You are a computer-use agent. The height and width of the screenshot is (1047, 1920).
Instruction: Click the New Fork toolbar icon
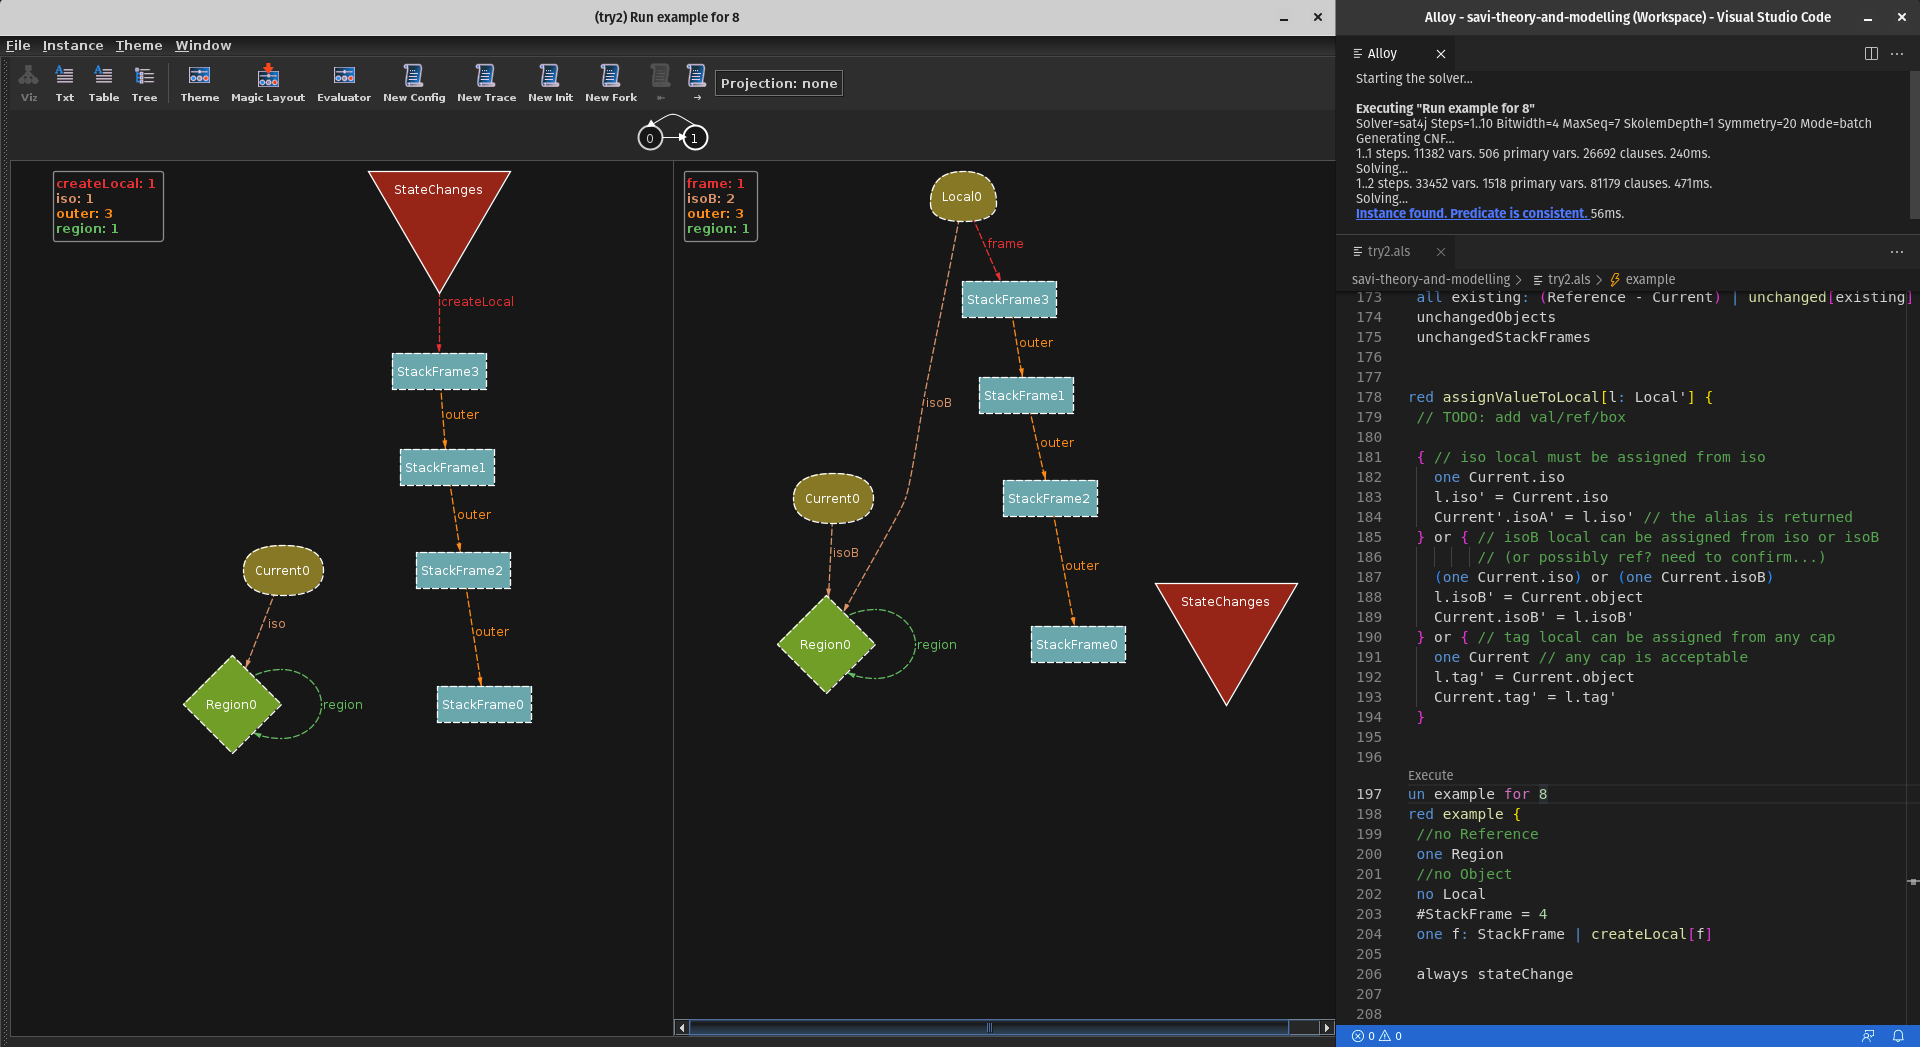click(x=610, y=83)
